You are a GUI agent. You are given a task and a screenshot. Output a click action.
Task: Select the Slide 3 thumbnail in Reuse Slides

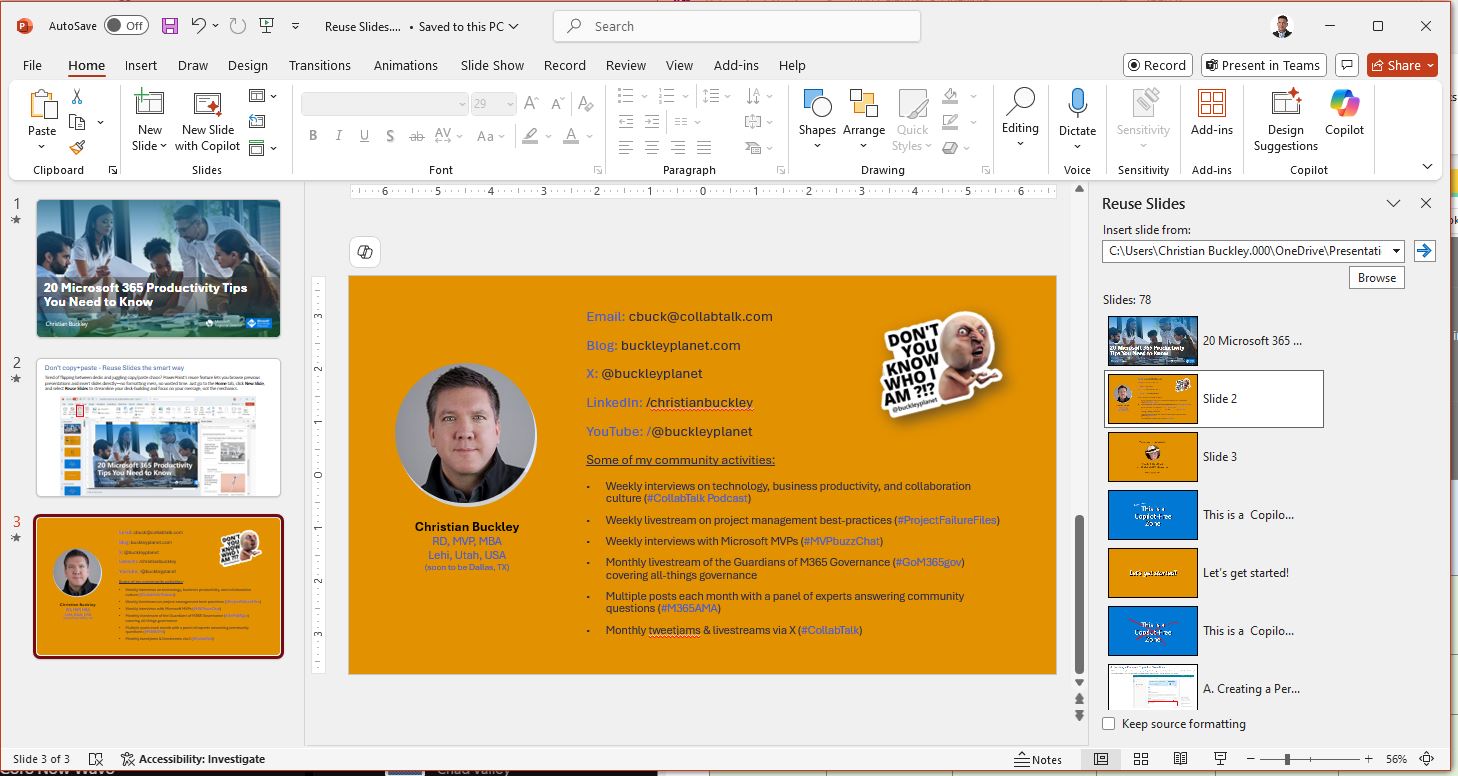(1153, 457)
